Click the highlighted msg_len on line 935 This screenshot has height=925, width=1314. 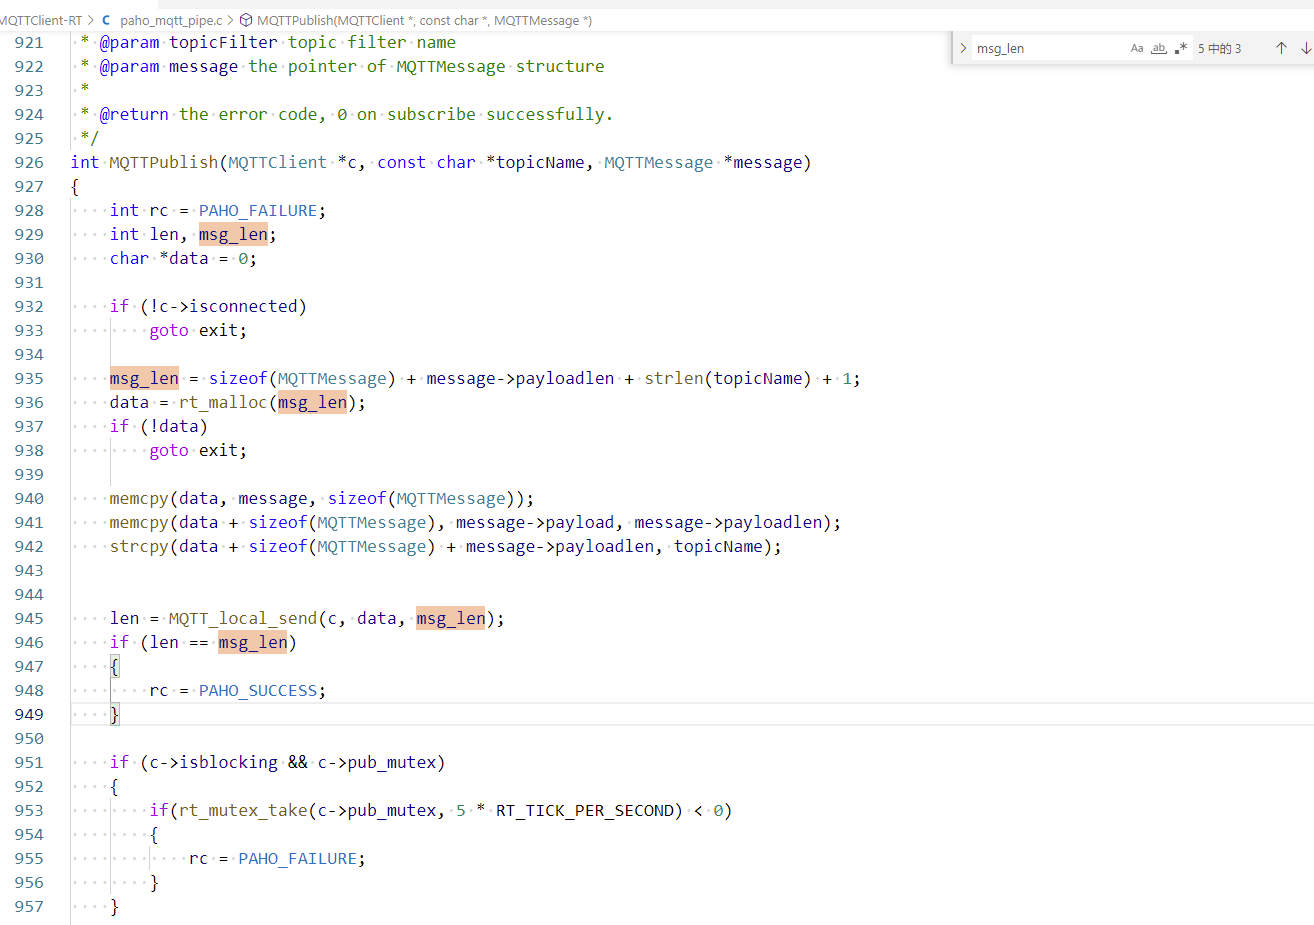[143, 378]
